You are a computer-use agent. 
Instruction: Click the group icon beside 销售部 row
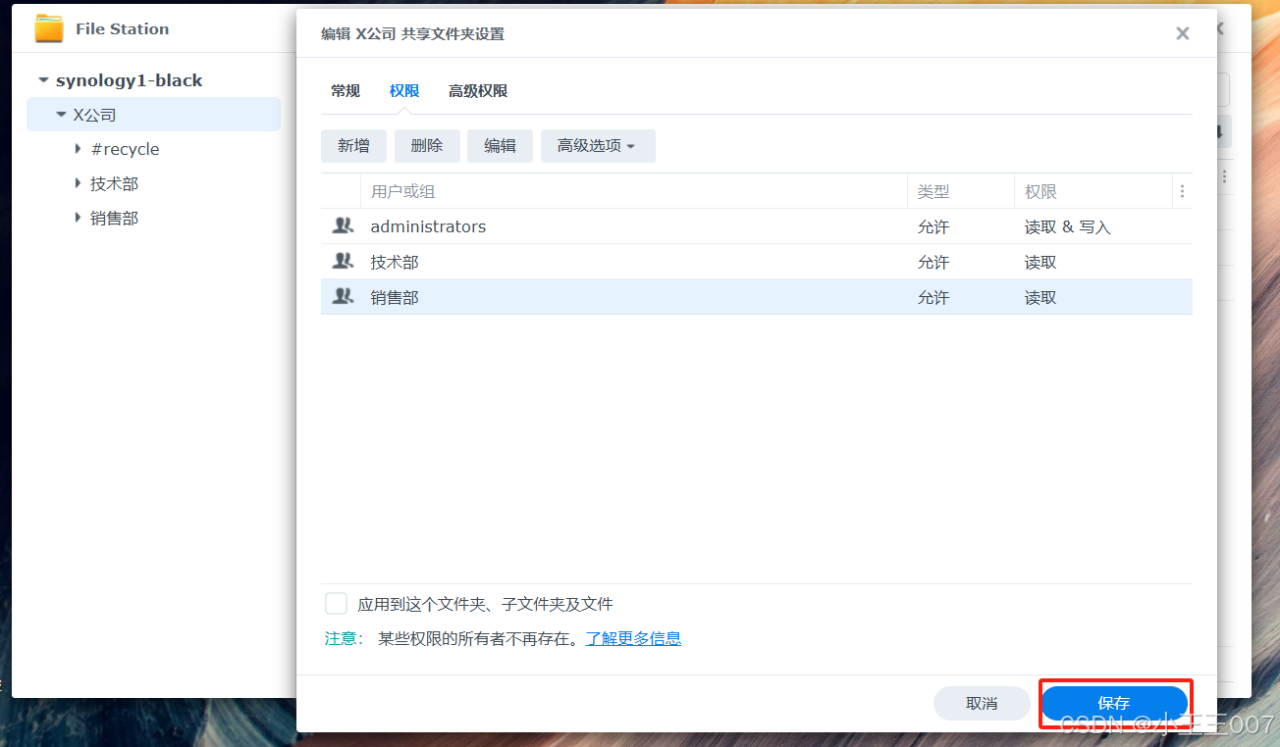point(343,296)
